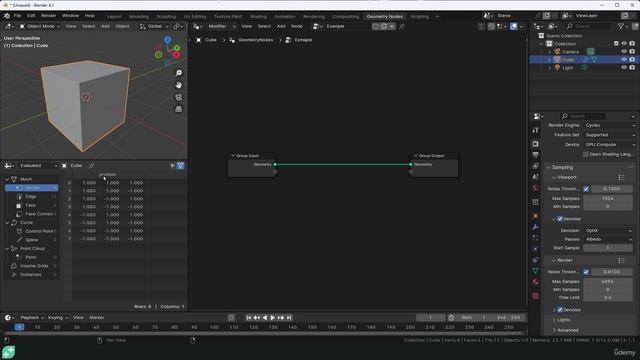This screenshot has width=640, height=360.
Task: Switch to the Layout workspace tab
Action: (x=114, y=16)
